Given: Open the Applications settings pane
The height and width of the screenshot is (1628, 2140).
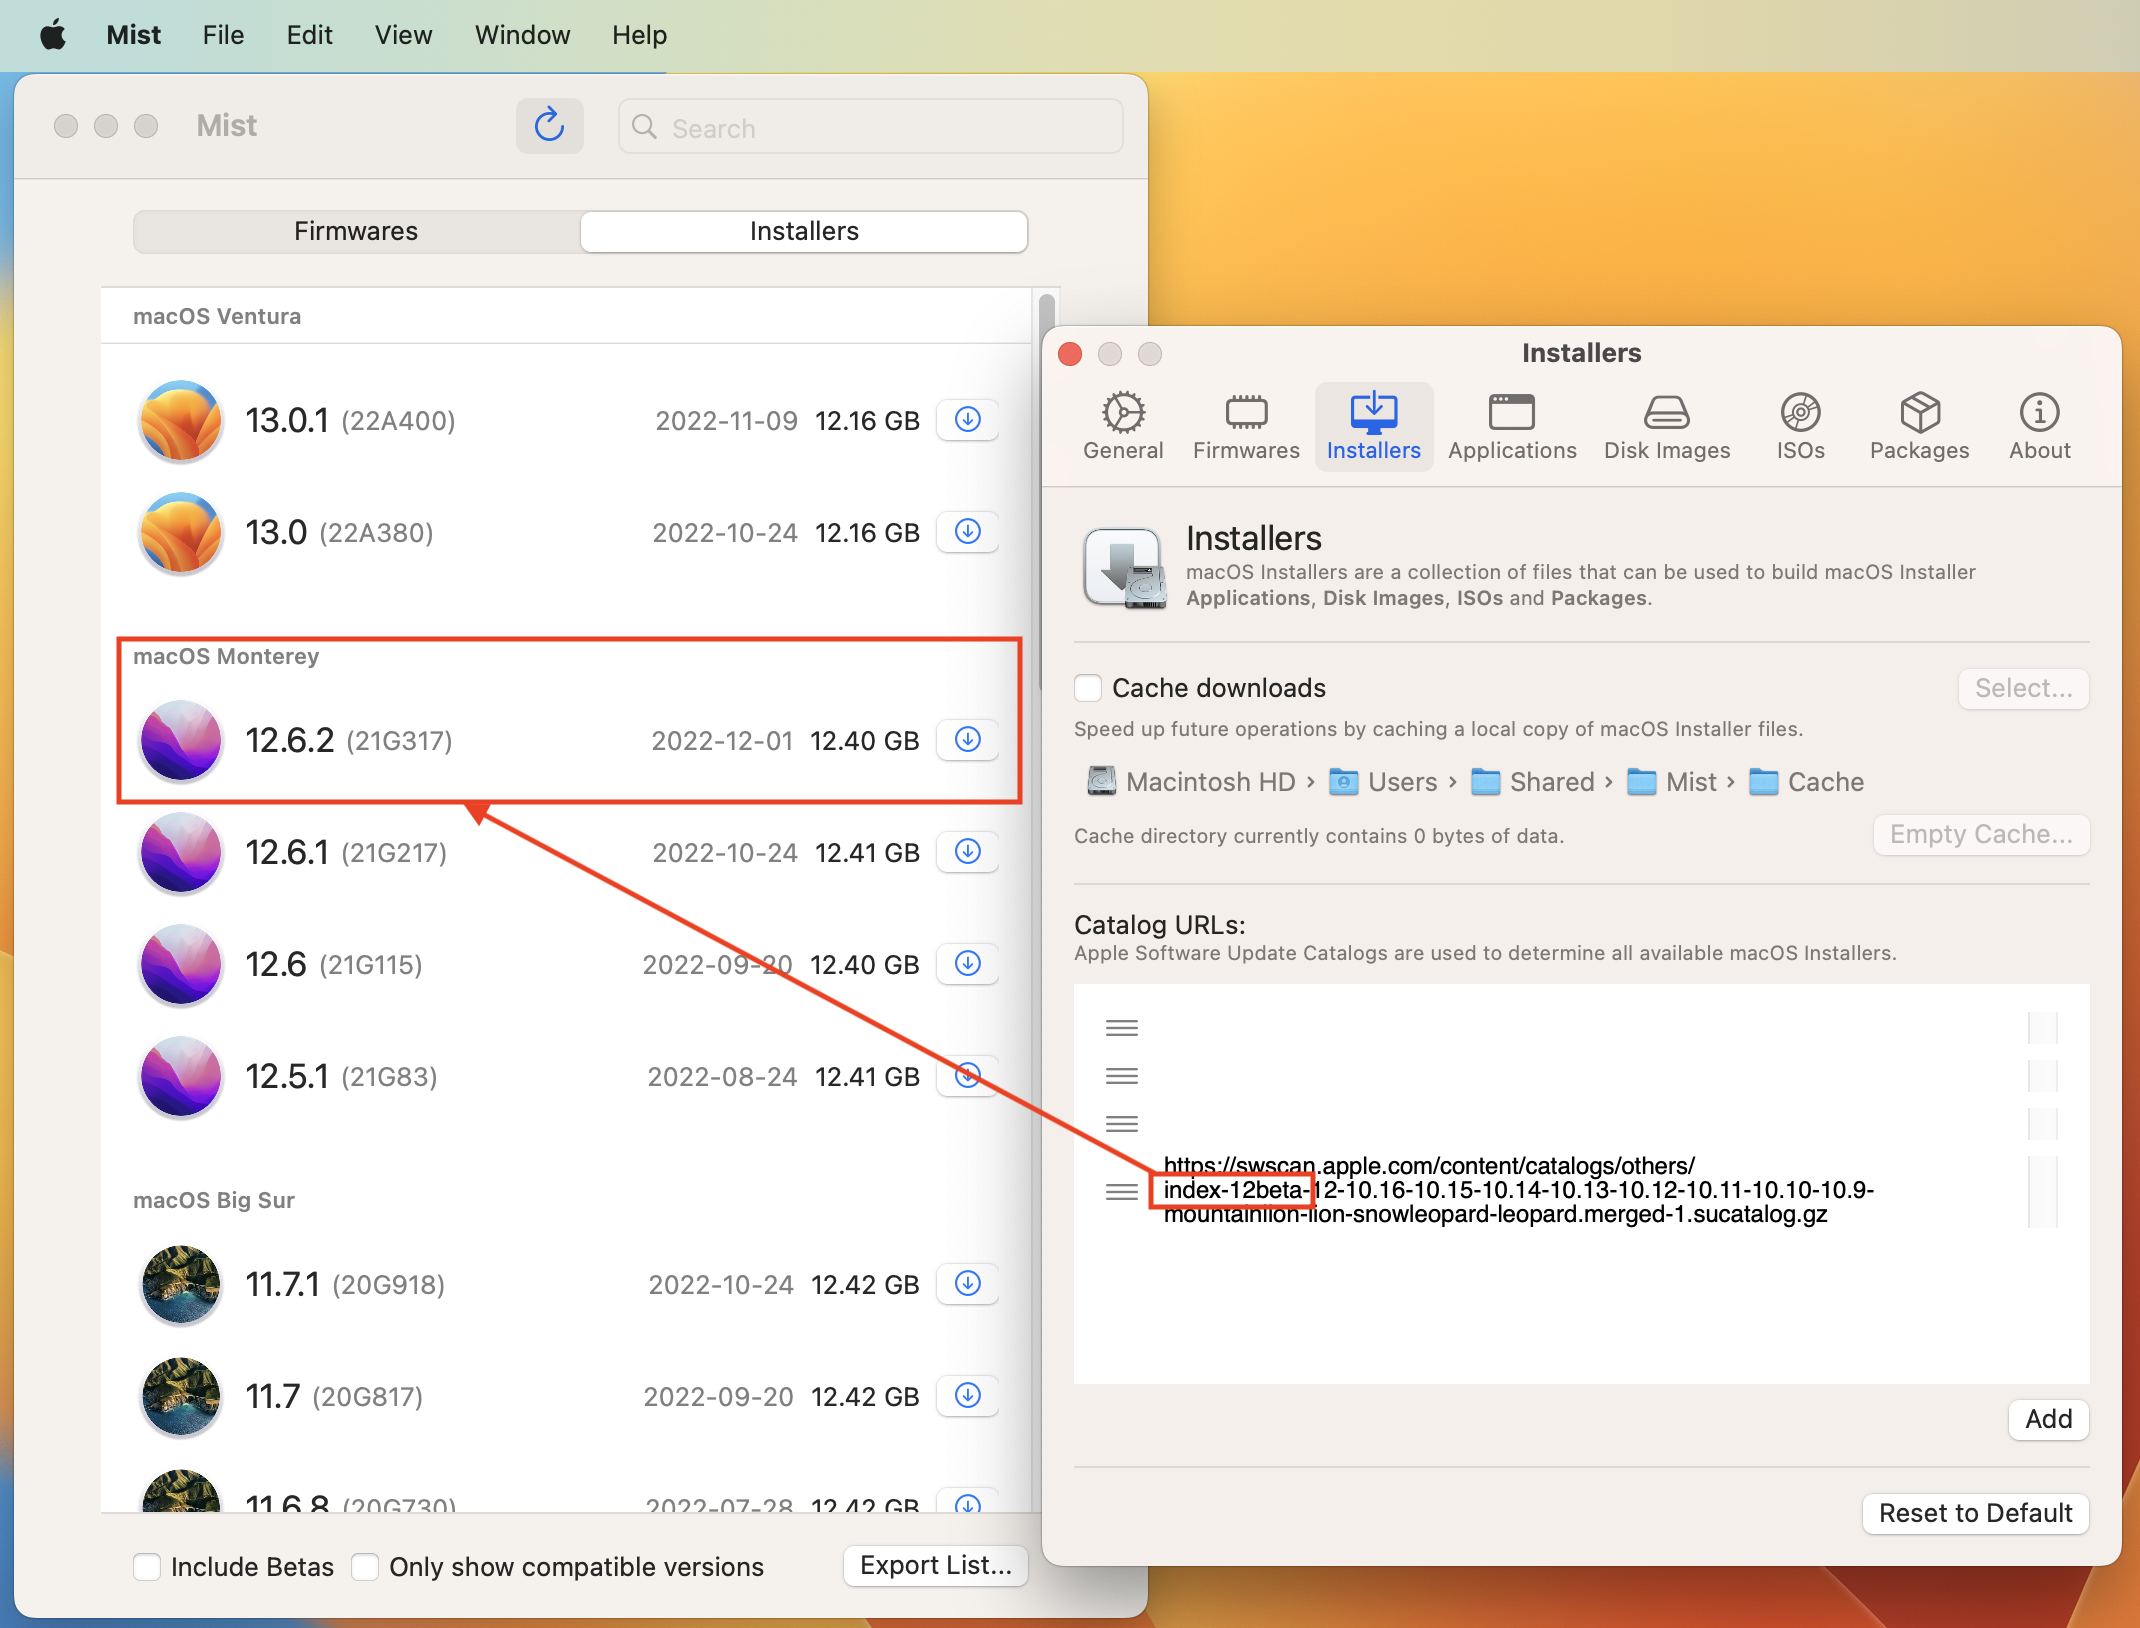Looking at the screenshot, I should pos(1512,425).
